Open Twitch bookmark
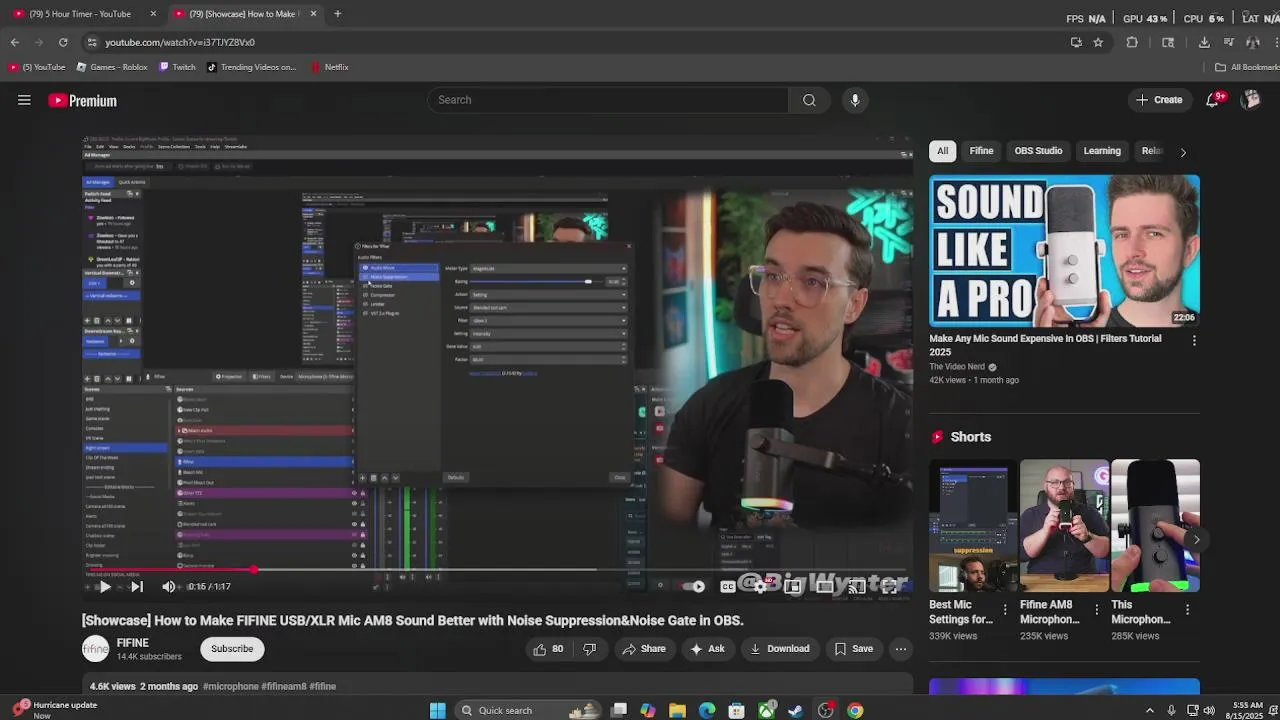 click(x=178, y=67)
